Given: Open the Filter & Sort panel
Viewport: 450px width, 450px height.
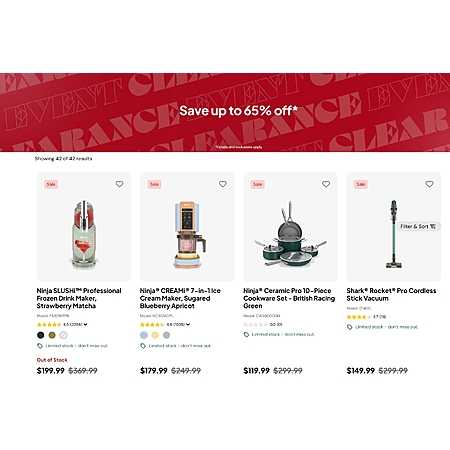Looking at the screenshot, I should coord(418,226).
